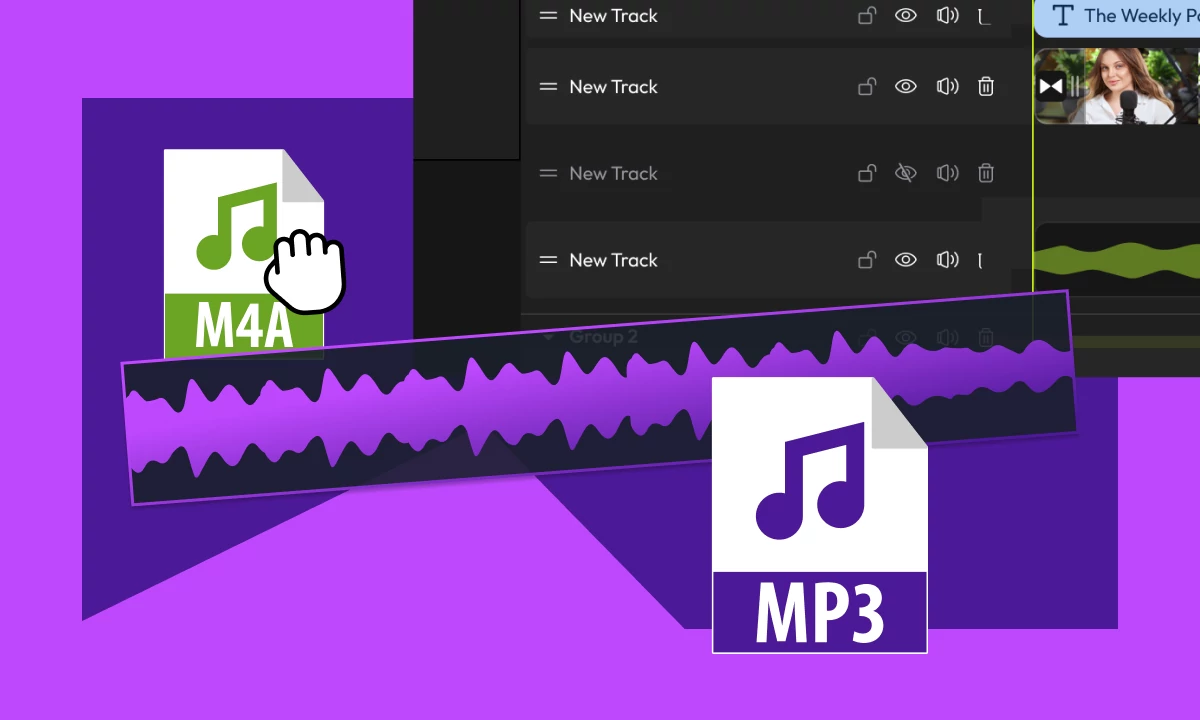Click the transition icon on the video clip

click(1053, 85)
